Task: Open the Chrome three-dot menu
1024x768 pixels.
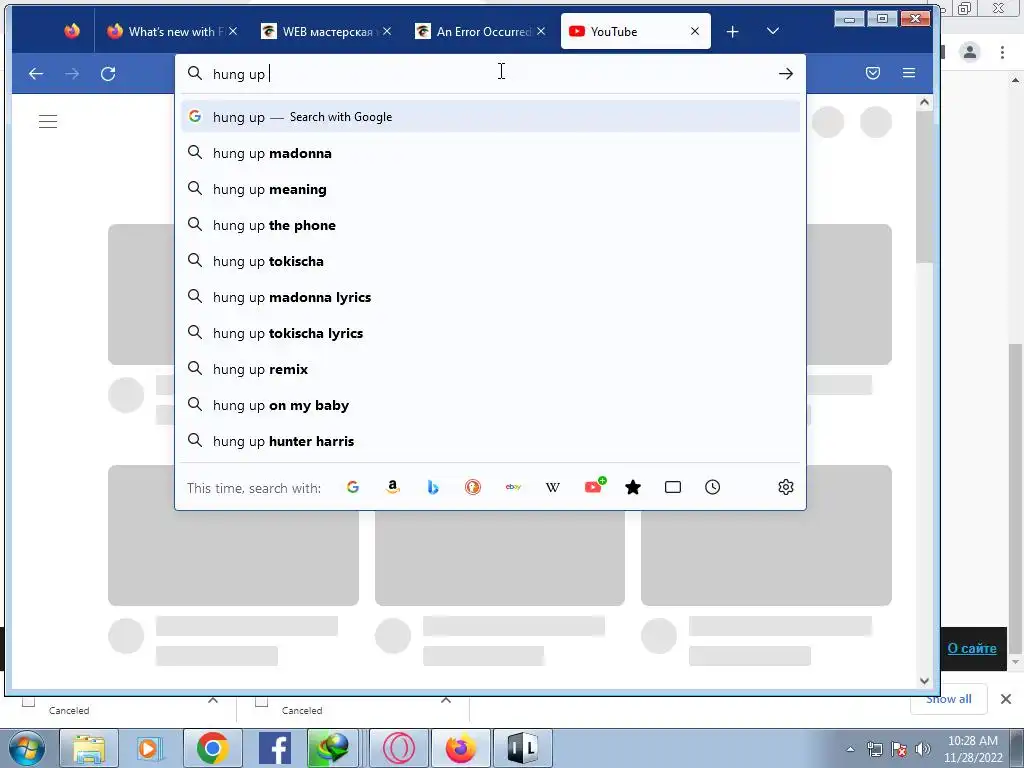Action: 1002,52
